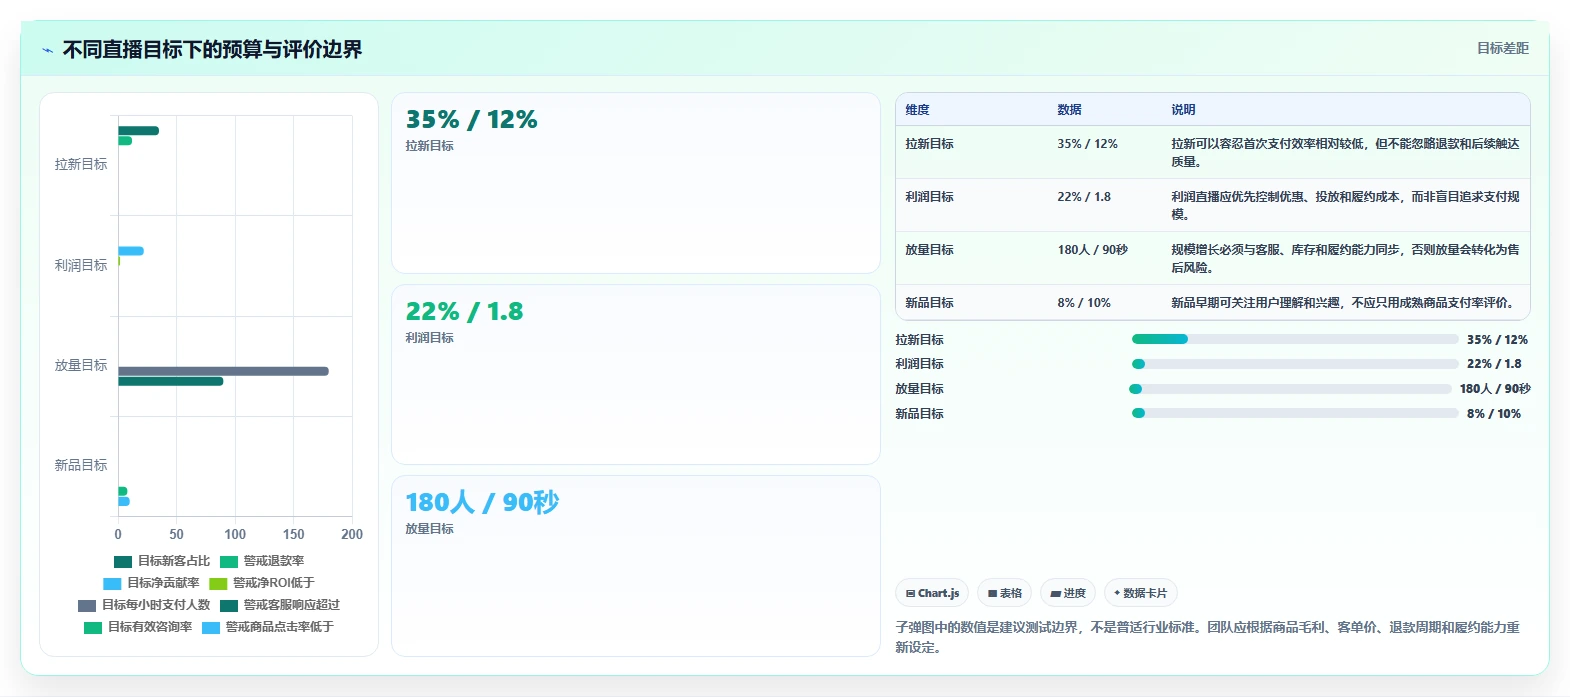Select the 进度 chip
Image resolution: width=1570 pixels, height=697 pixels.
click(x=1068, y=593)
